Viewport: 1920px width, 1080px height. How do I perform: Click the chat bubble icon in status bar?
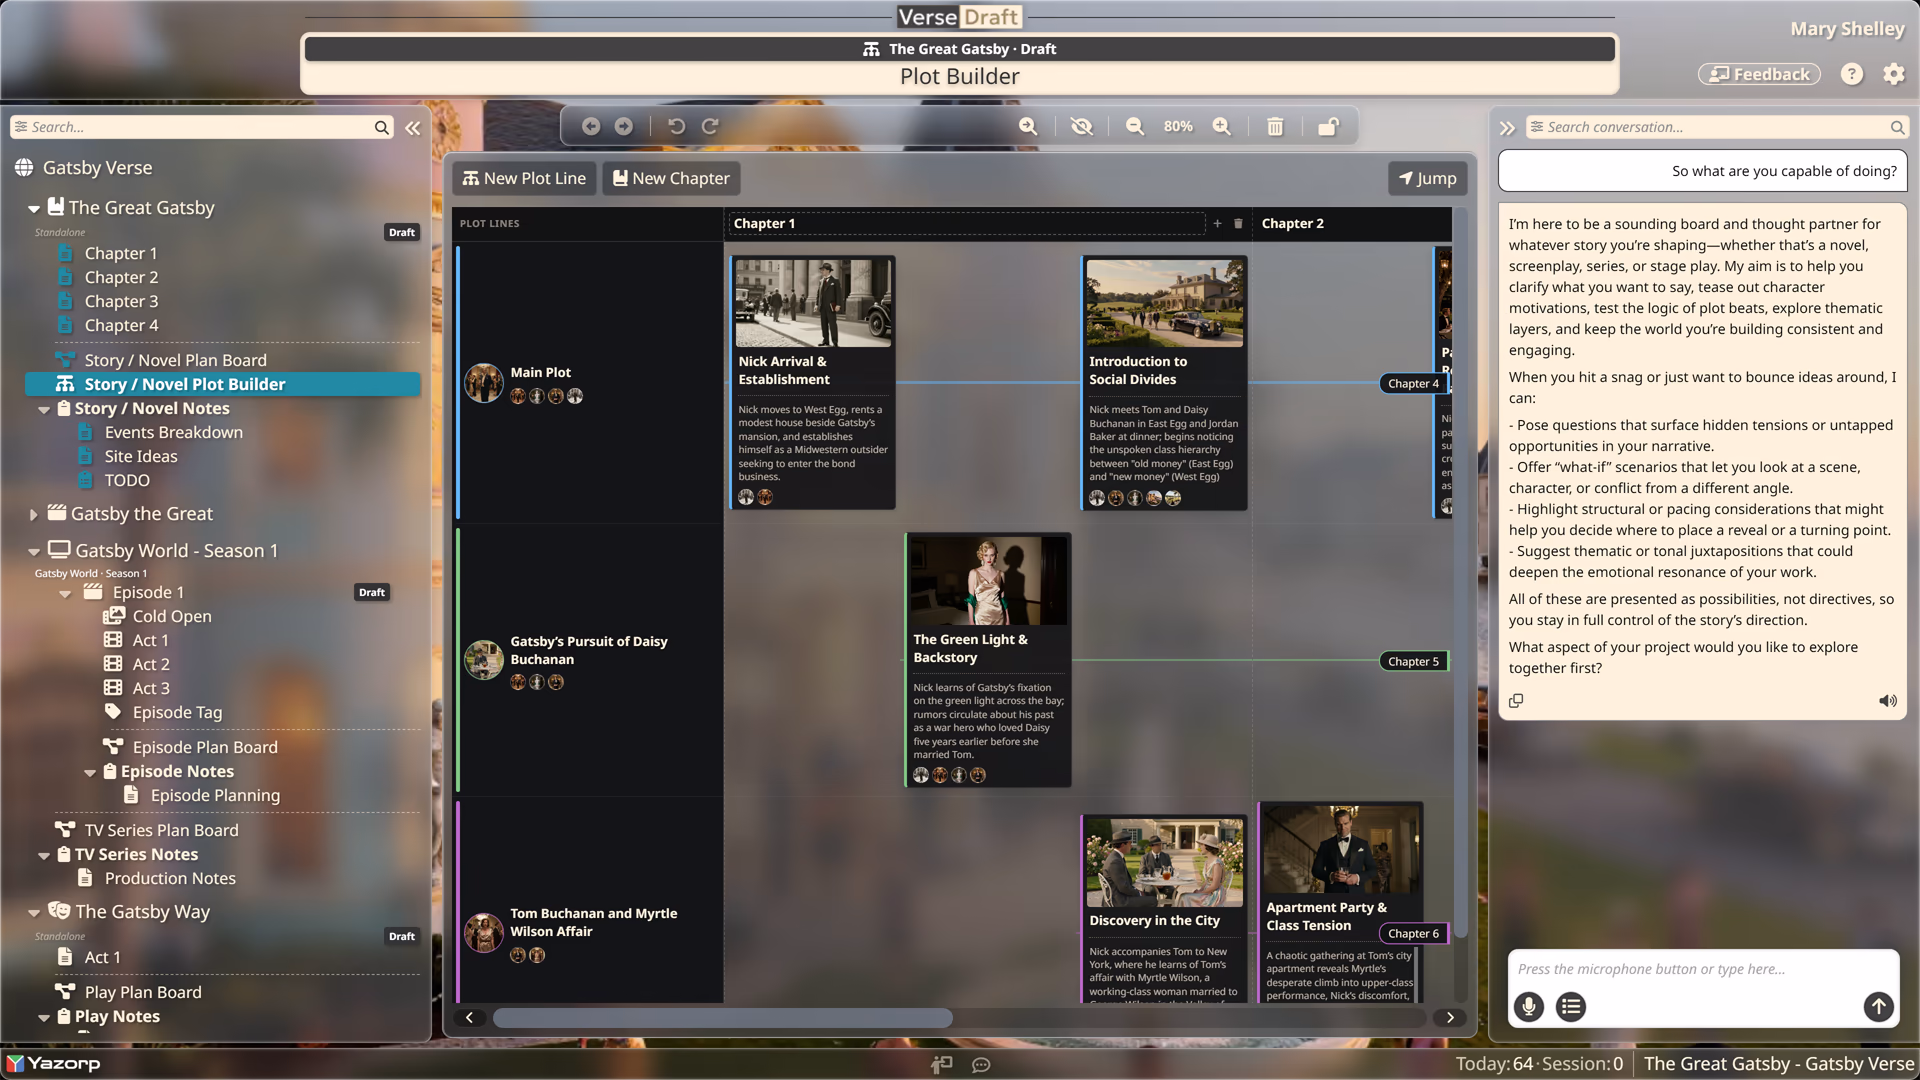pos(981,1065)
